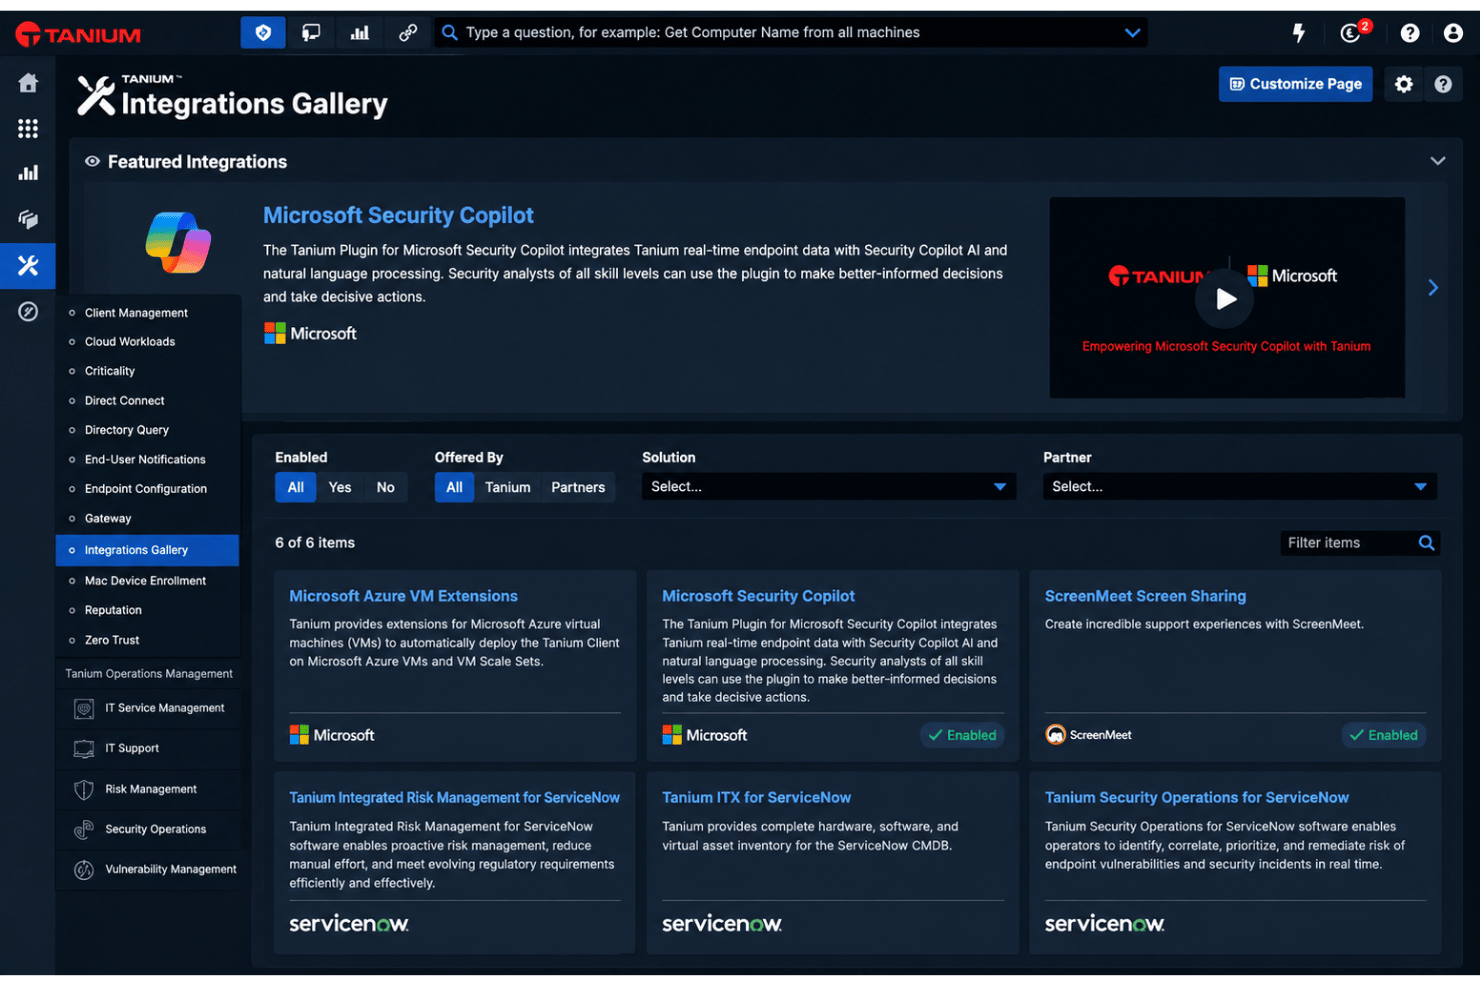Image resolution: width=1480 pixels, height=987 pixels.
Task: Open Cloud Workloads menu entry
Action: tap(130, 342)
